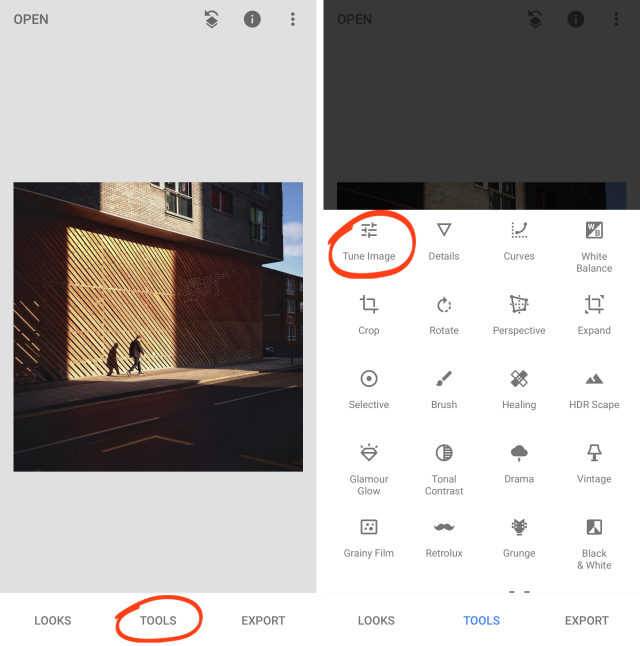
Task: Choose the Crop tool
Action: pos(368,316)
